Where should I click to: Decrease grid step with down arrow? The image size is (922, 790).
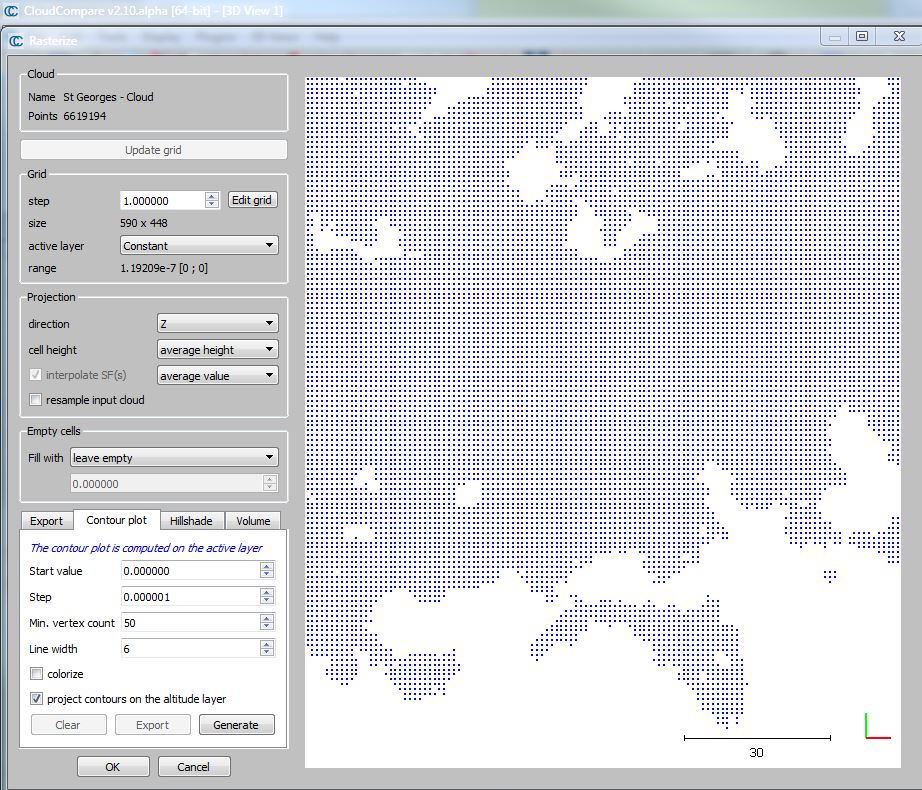pos(211,204)
